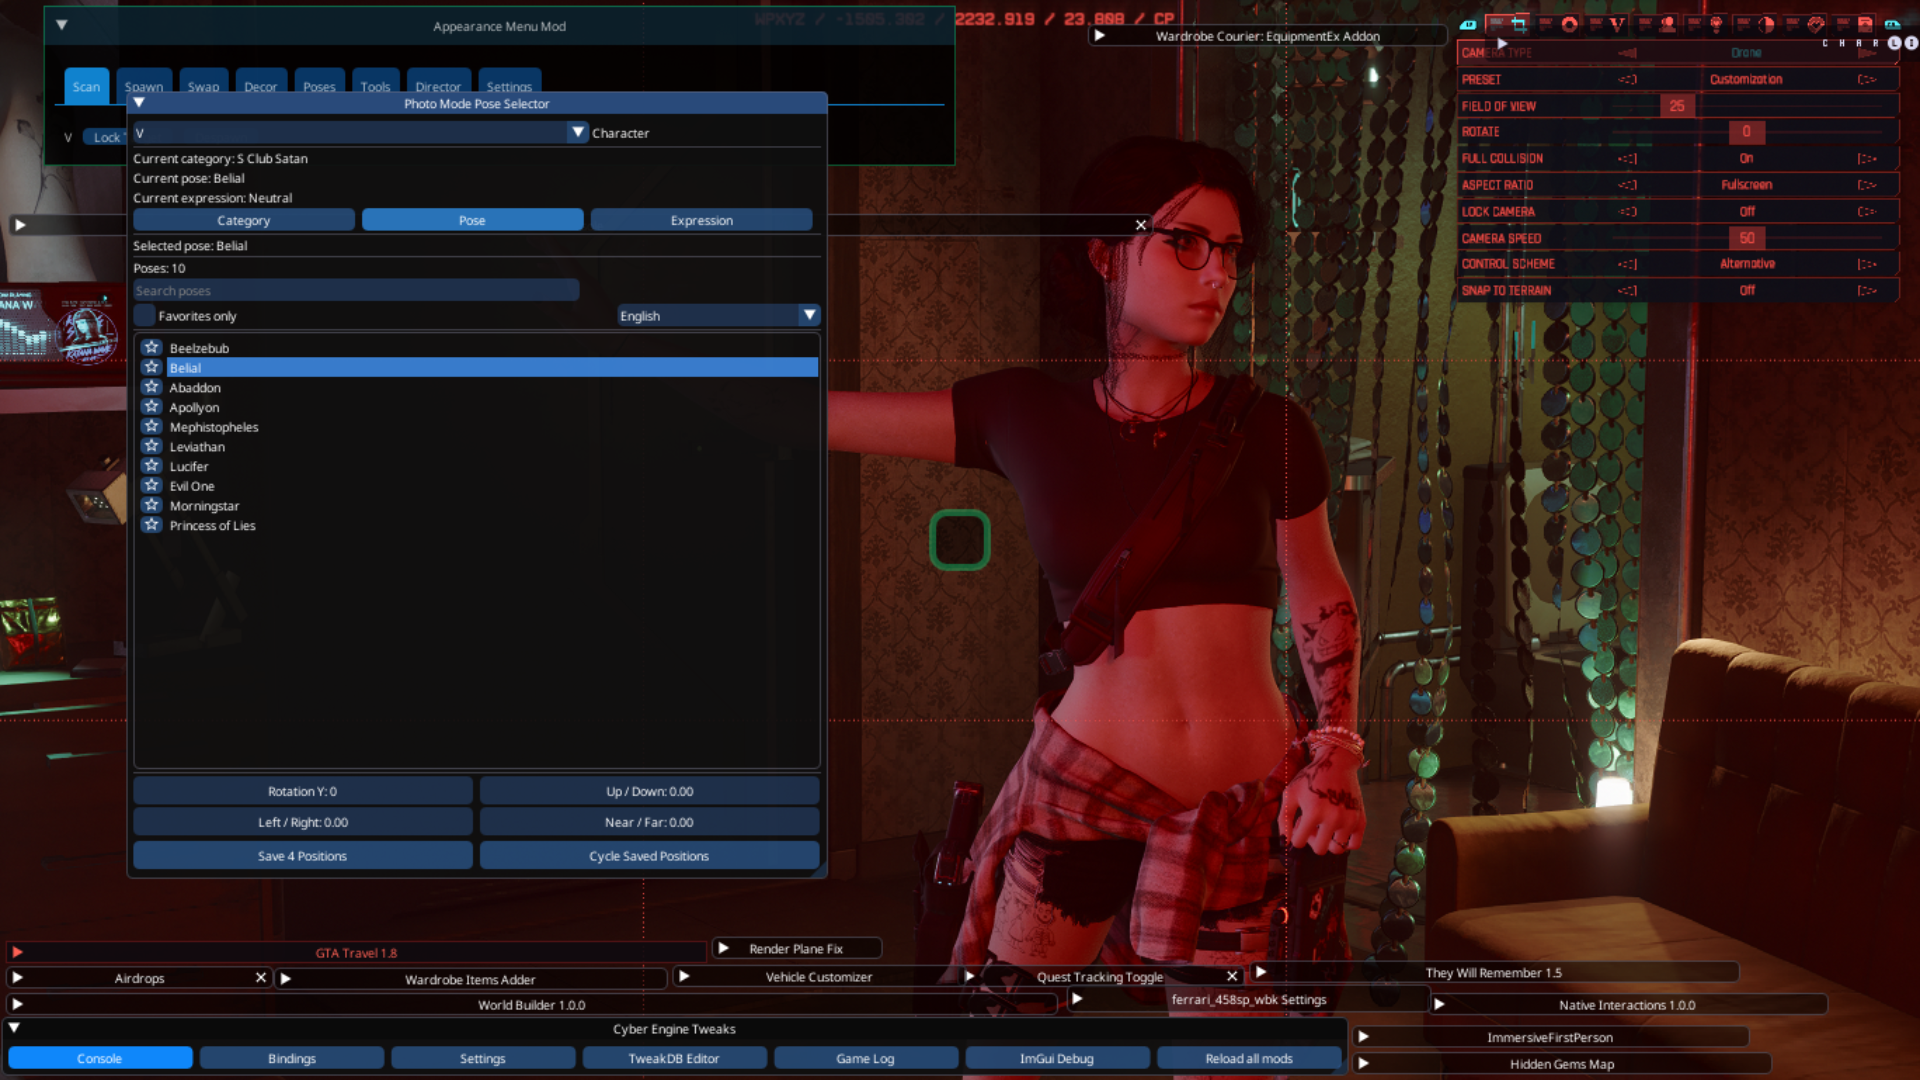Enable the Favorites only checkbox
Screen dimensions: 1920x1080
145,315
